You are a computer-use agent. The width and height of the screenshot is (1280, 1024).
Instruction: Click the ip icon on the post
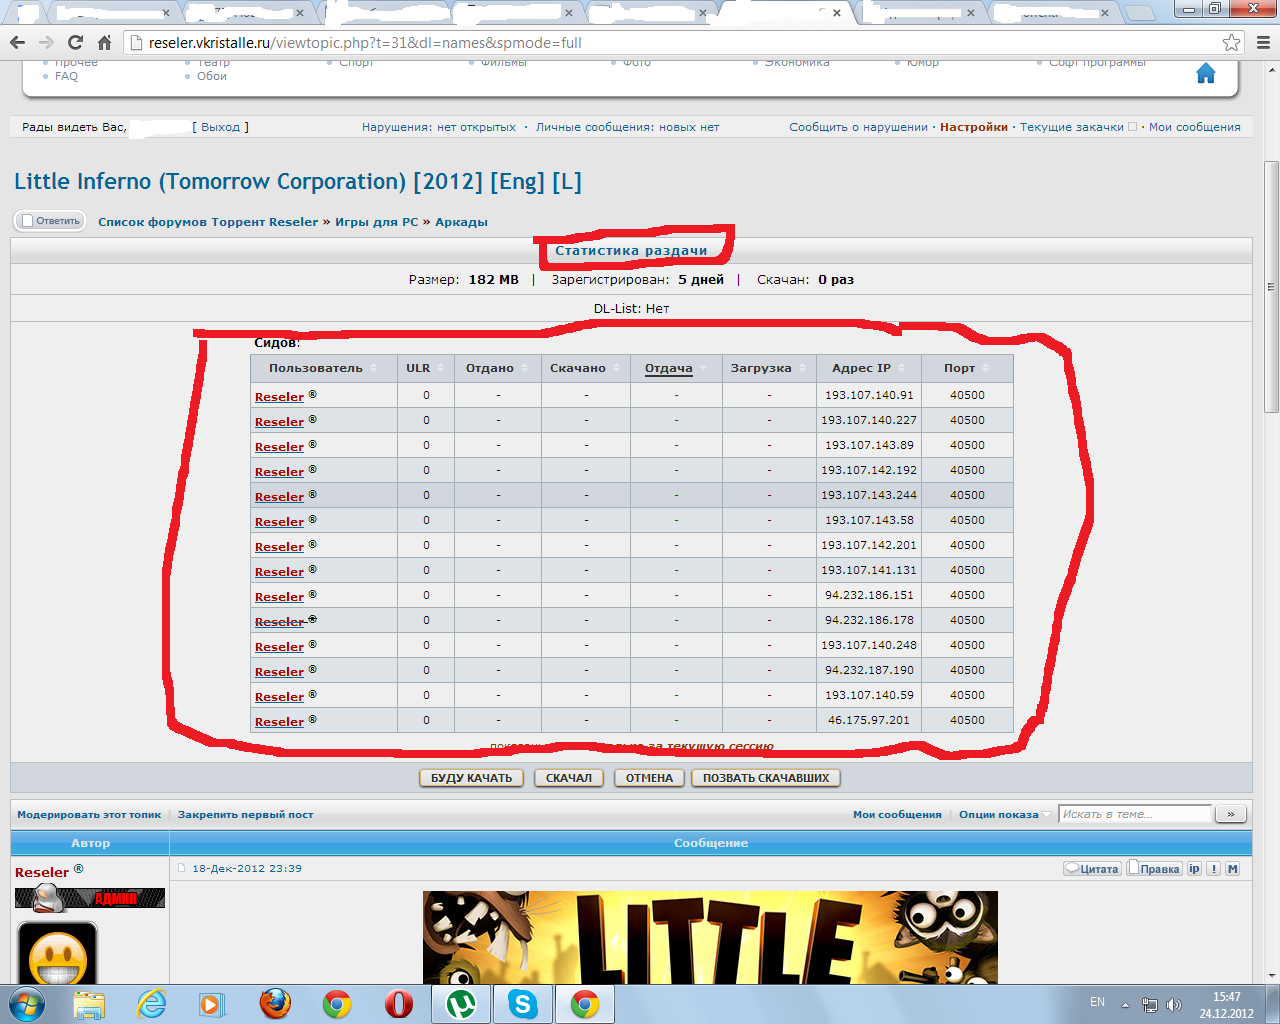1193,869
